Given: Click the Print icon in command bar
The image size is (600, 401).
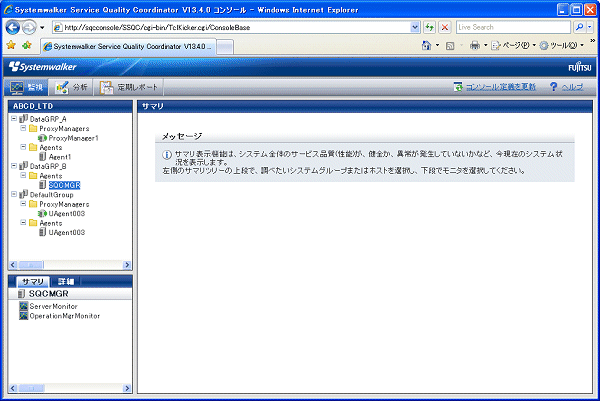Looking at the screenshot, I should point(474,46).
